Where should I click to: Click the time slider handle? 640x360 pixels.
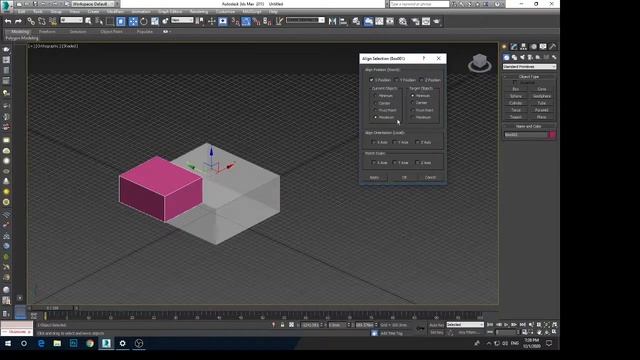52,308
